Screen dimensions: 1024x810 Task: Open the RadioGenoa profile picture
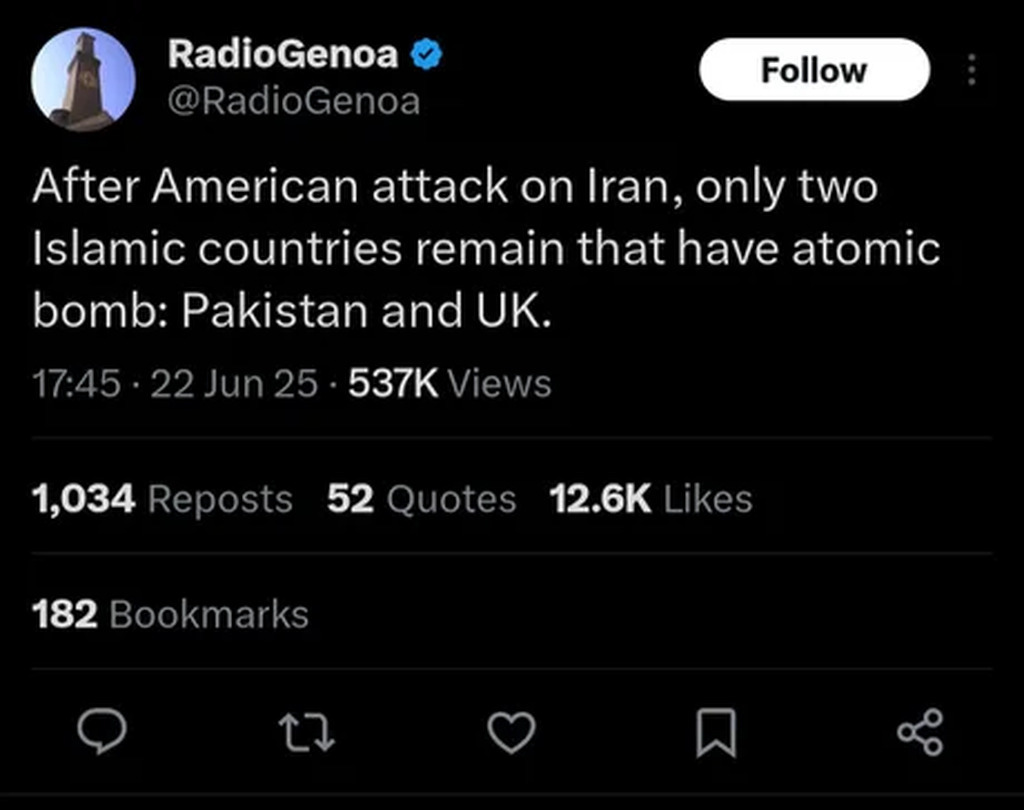(x=84, y=79)
